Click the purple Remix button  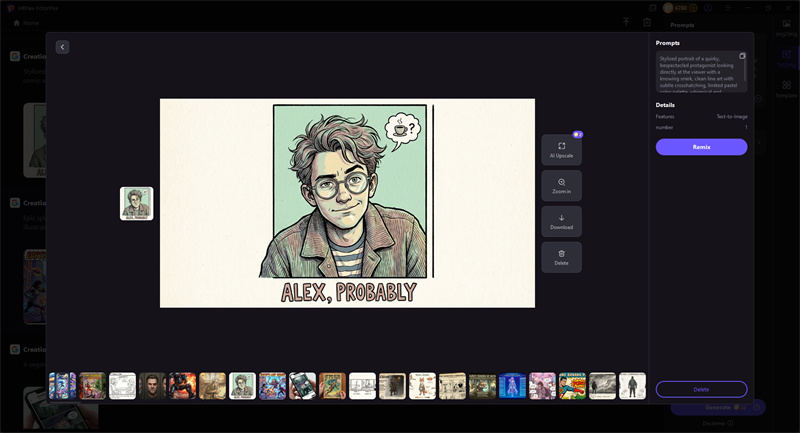[702, 147]
